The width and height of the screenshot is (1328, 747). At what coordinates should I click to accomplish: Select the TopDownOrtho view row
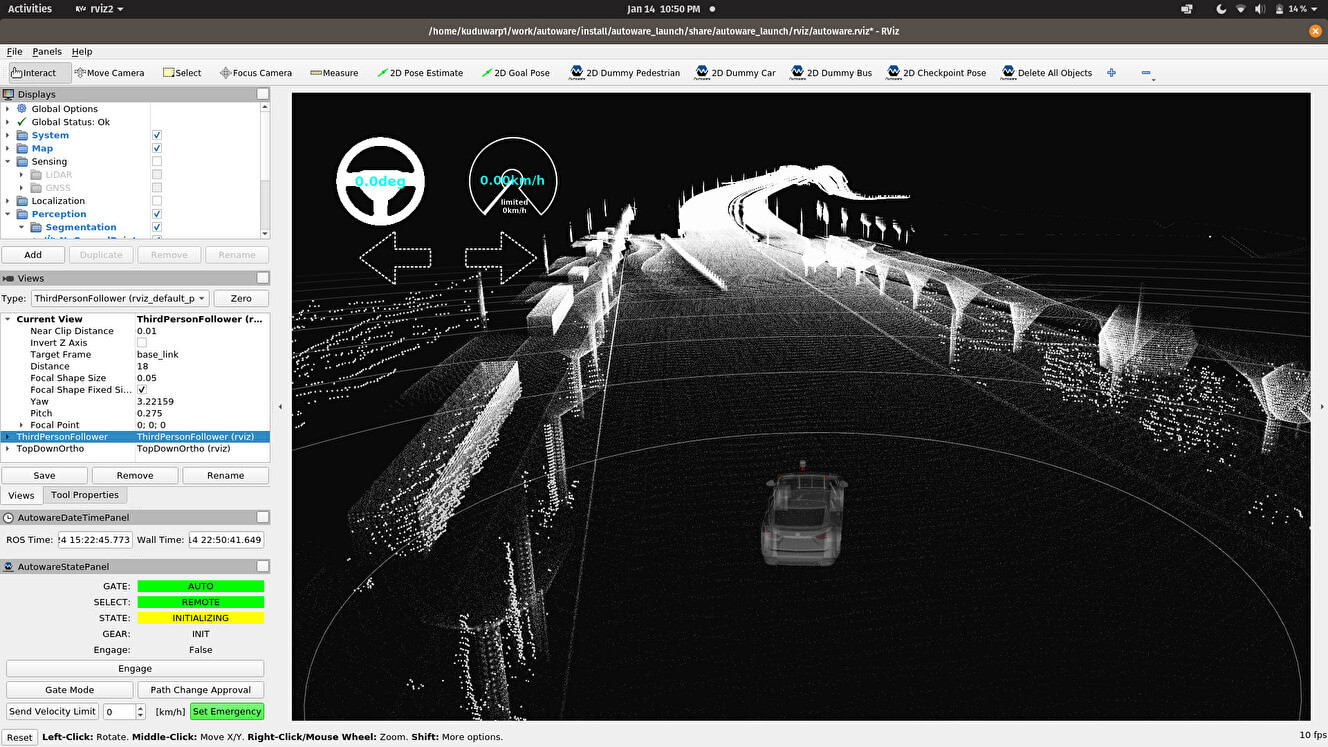pyautogui.click(x=136, y=449)
